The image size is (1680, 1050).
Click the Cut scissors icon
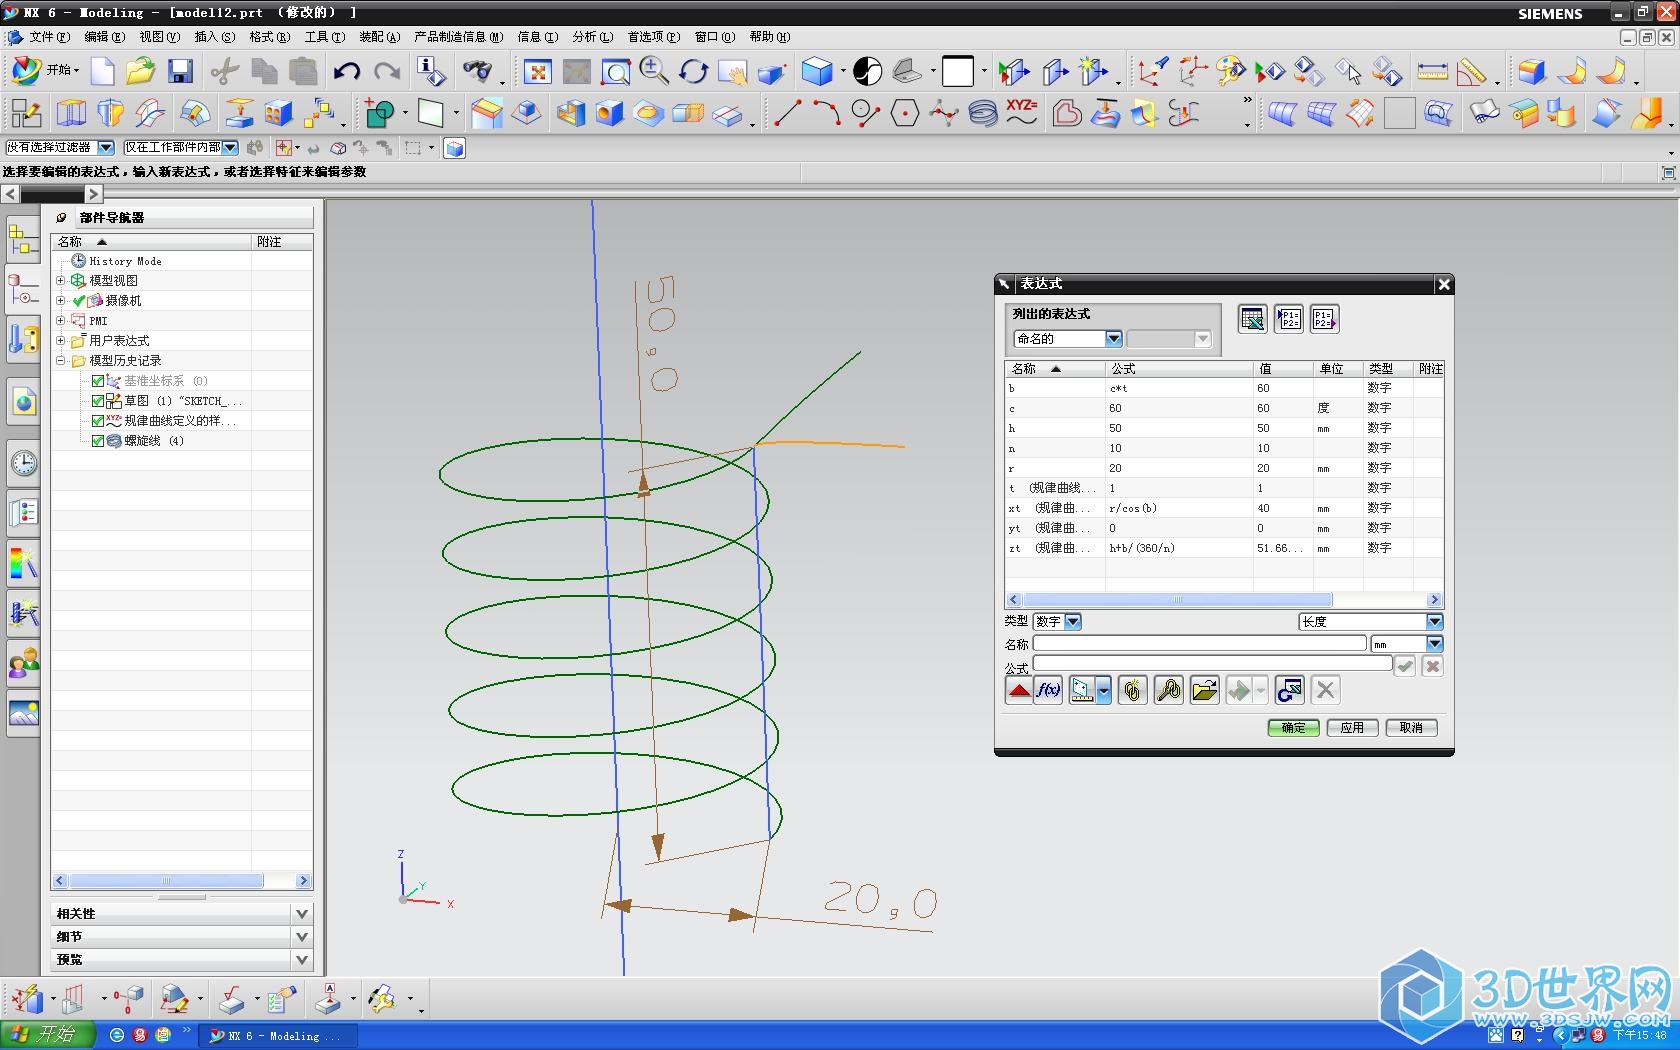pyautogui.click(x=226, y=71)
